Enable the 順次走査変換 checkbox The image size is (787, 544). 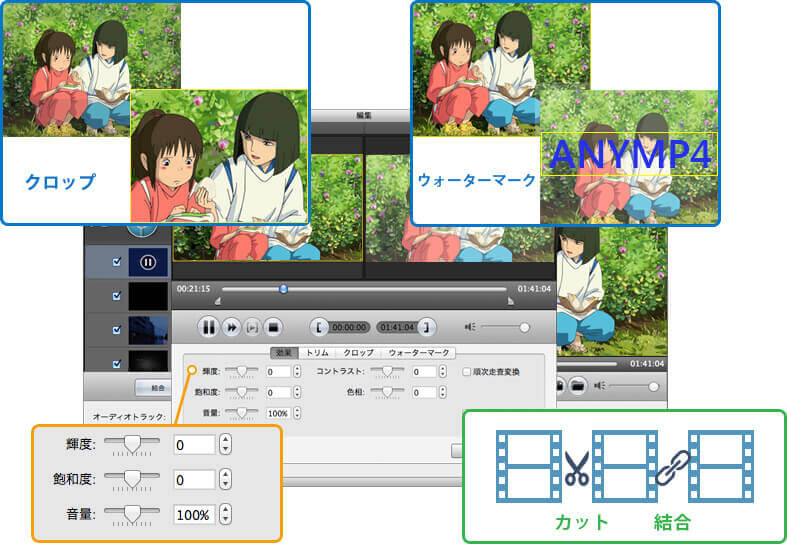(466, 372)
